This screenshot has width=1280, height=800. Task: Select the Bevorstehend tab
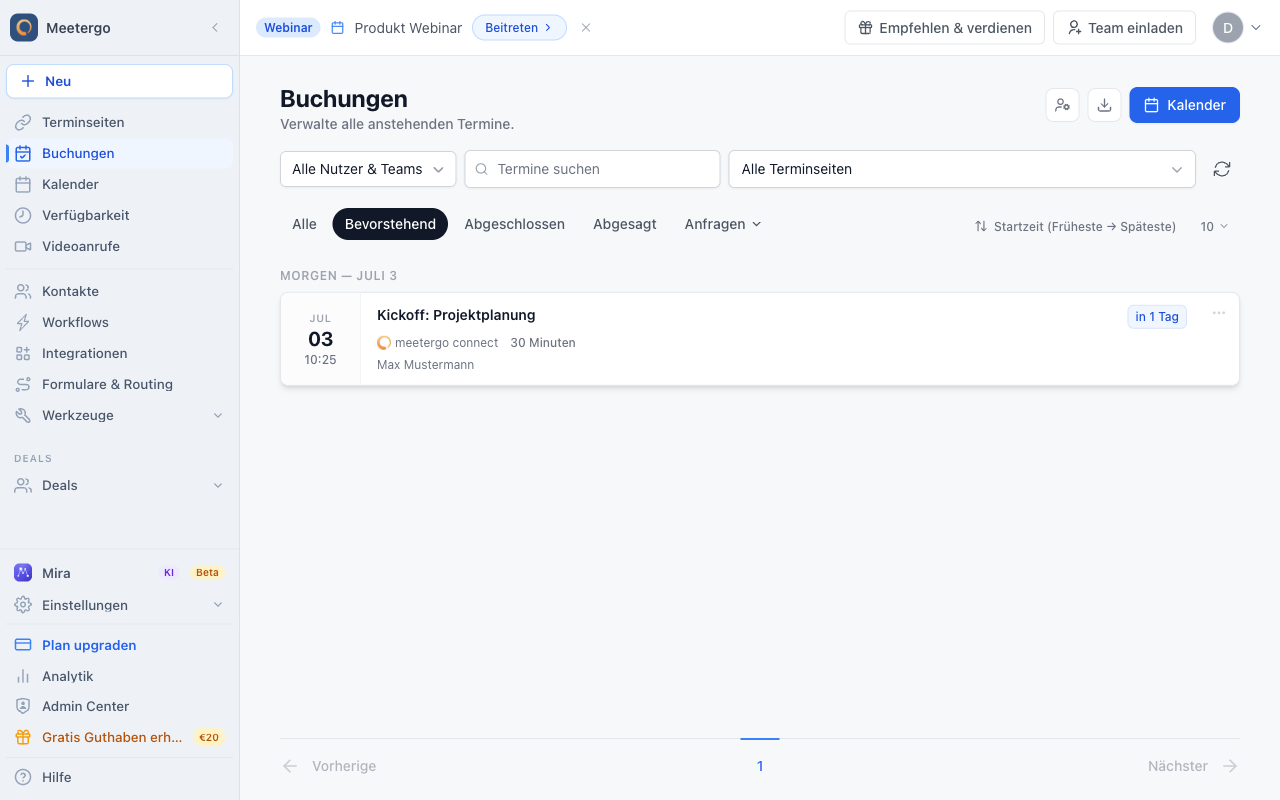[x=390, y=224]
